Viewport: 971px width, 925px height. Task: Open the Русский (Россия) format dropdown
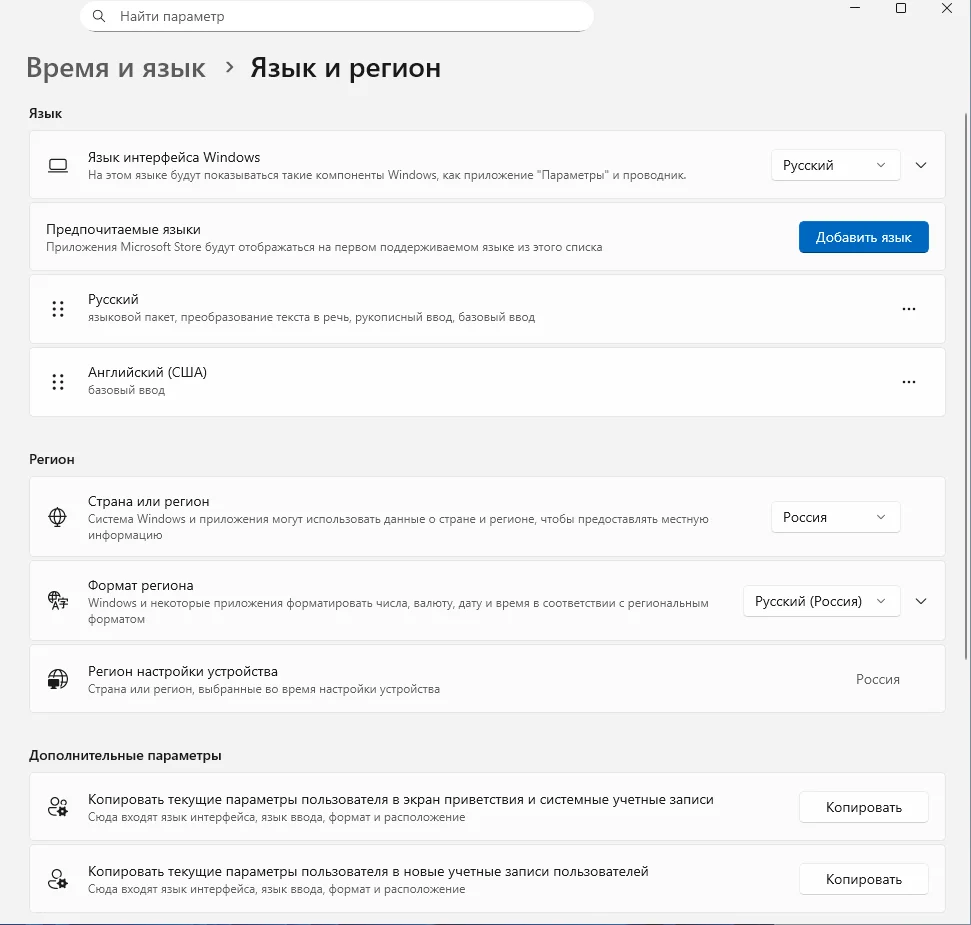pos(821,601)
